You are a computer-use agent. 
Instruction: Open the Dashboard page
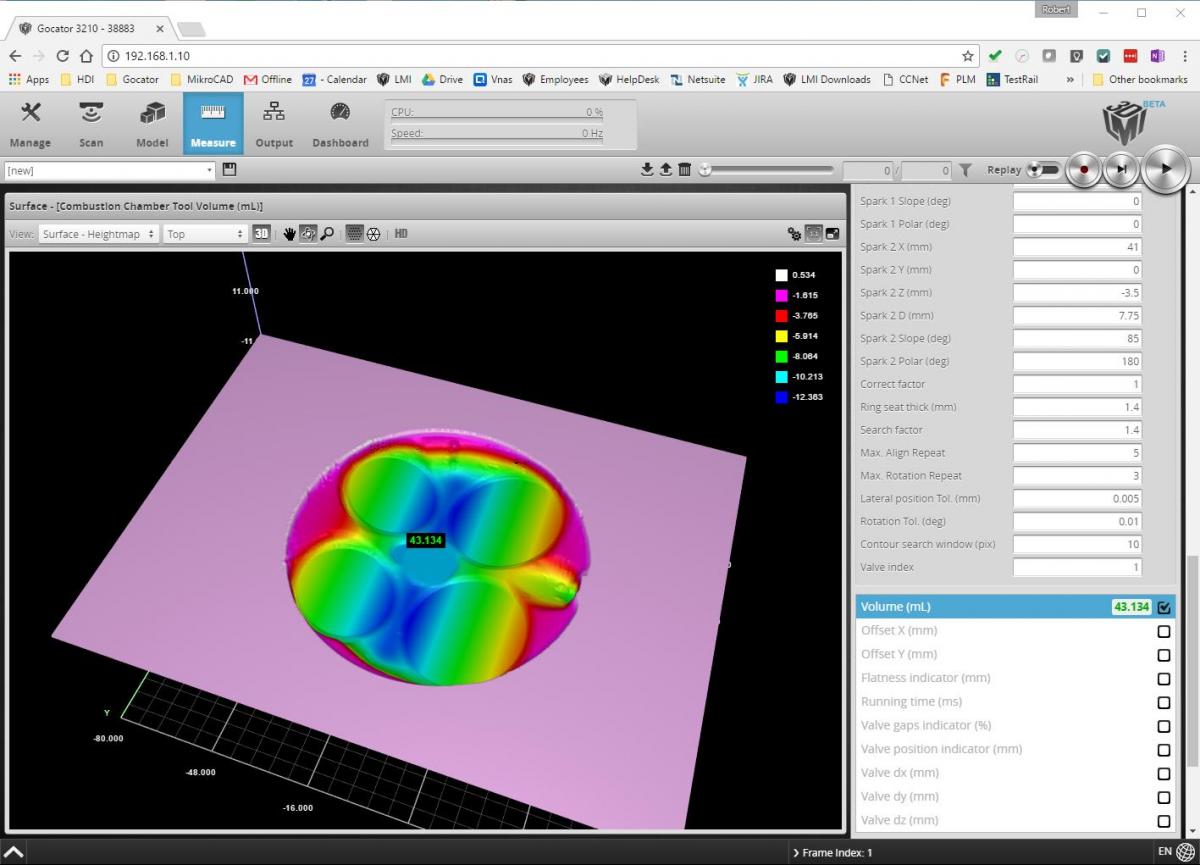click(340, 124)
